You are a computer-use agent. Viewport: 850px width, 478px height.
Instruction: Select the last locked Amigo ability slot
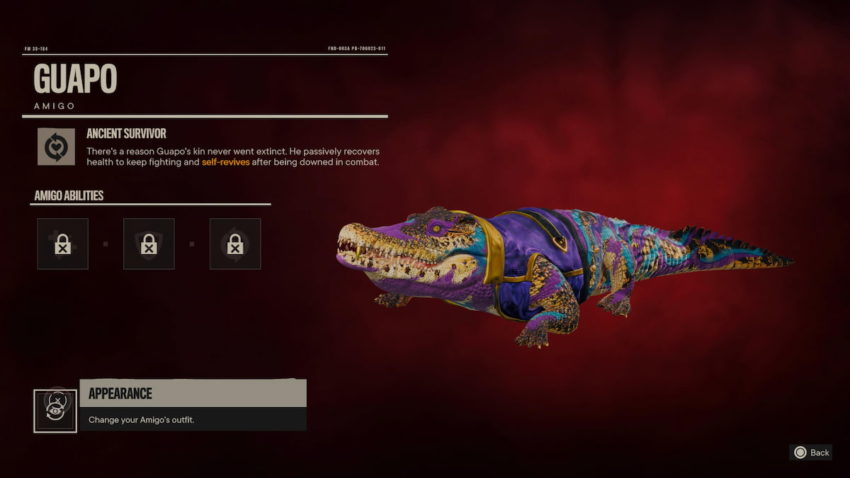pyautogui.click(x=235, y=244)
